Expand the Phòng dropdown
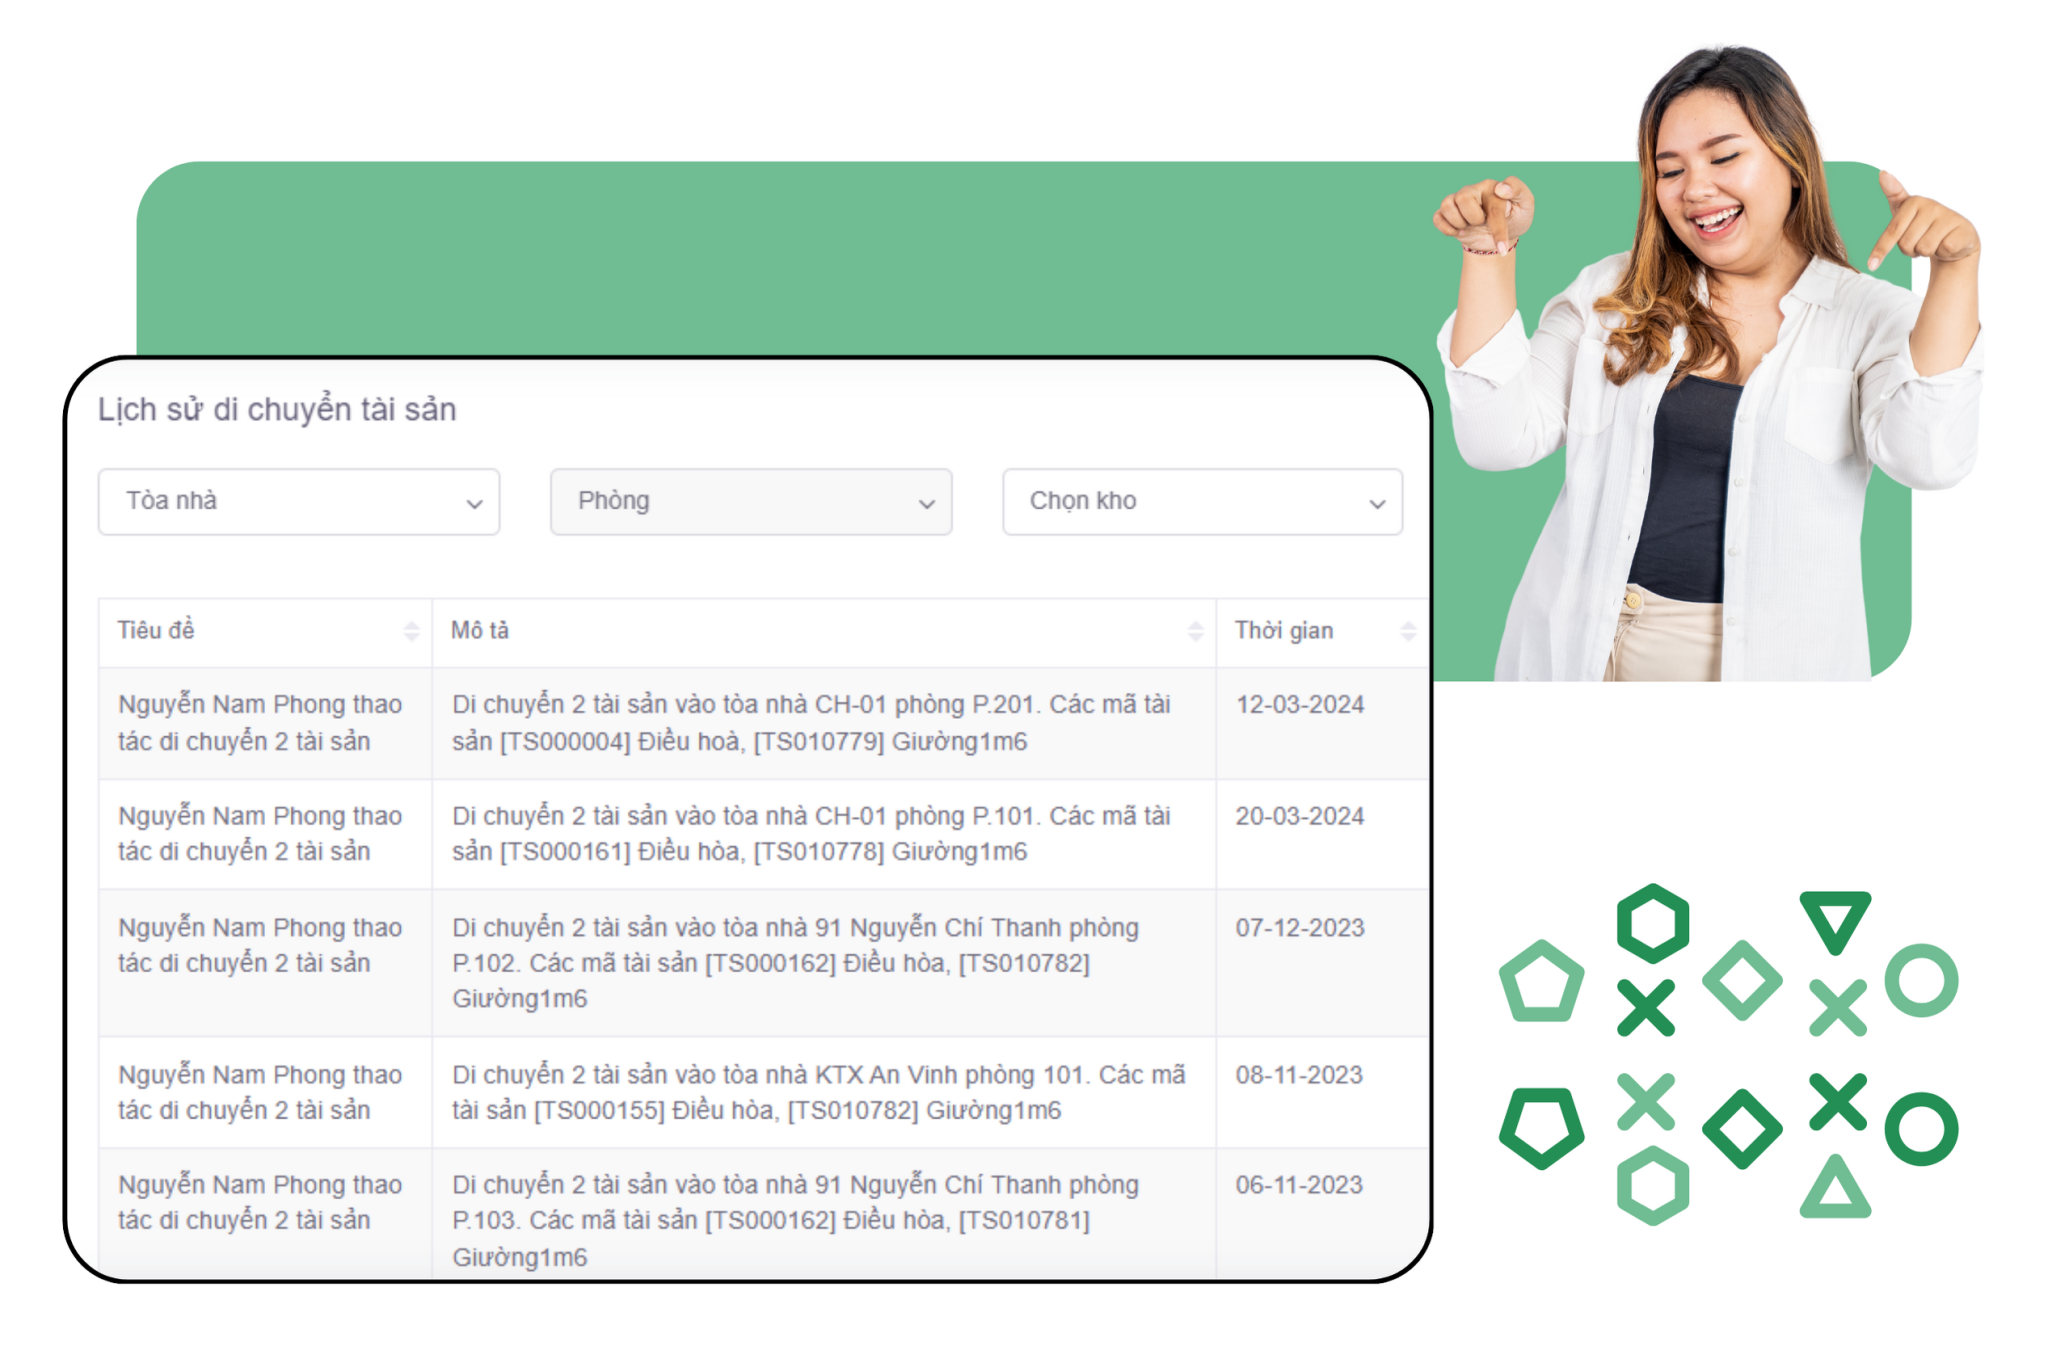 click(750, 501)
